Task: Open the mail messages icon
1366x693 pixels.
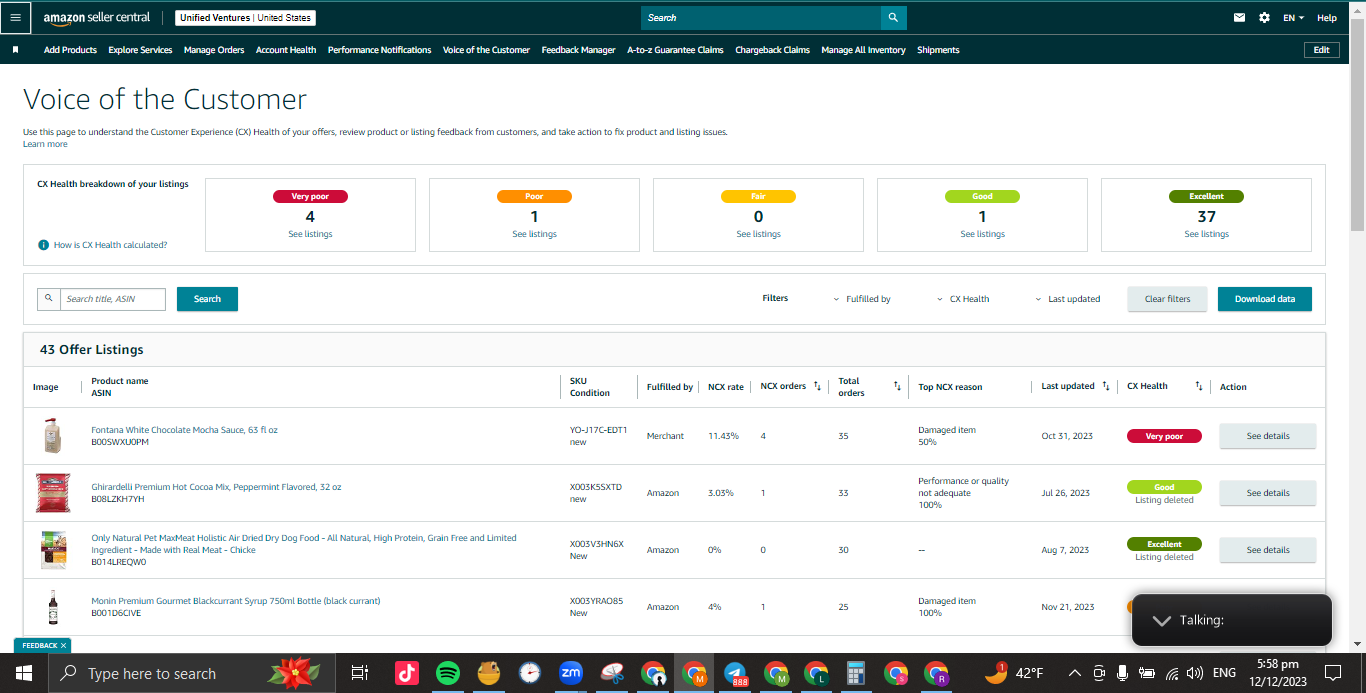Action: click(1240, 18)
